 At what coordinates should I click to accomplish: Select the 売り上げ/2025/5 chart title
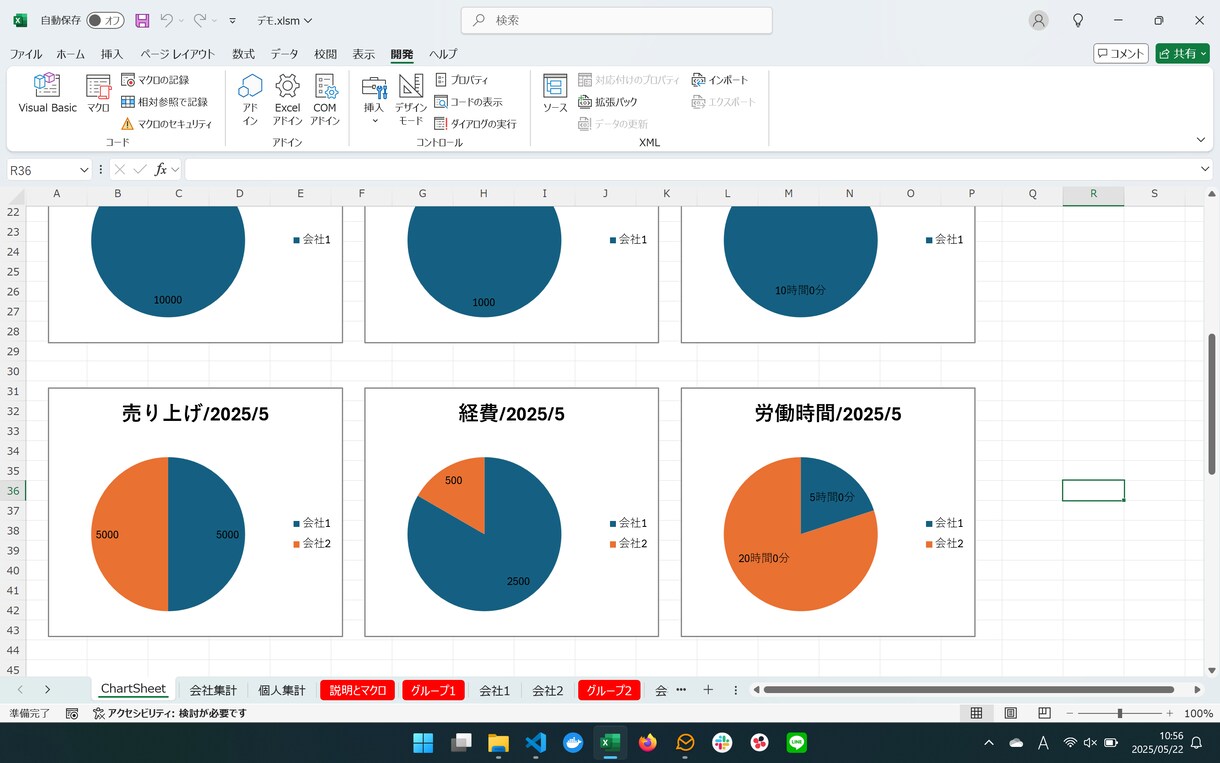coord(195,414)
